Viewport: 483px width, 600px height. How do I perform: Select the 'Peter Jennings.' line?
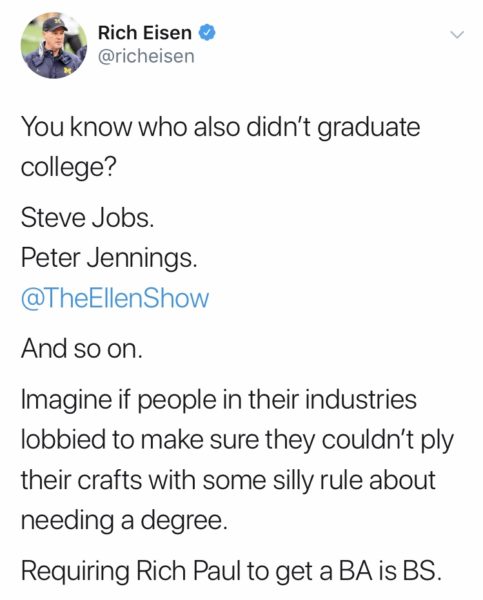(x=109, y=259)
